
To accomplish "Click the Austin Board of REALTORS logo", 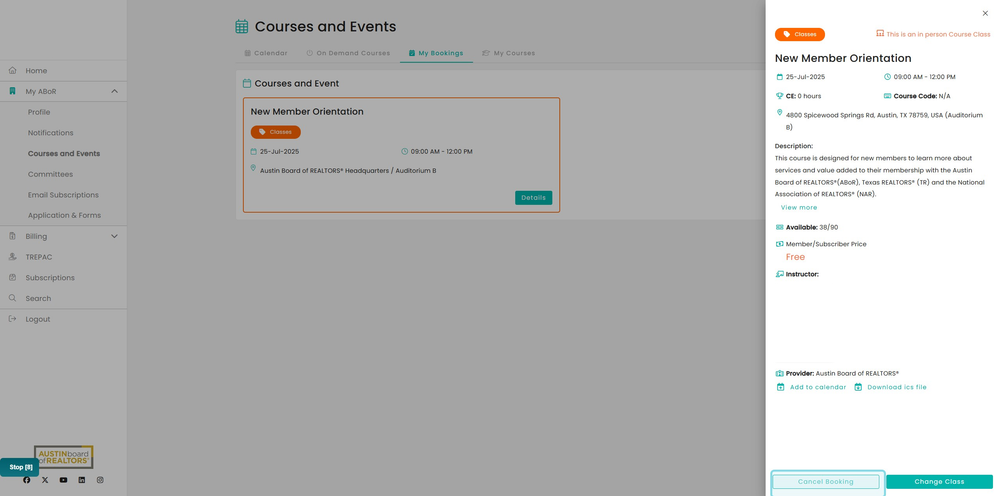I will coord(64,456).
